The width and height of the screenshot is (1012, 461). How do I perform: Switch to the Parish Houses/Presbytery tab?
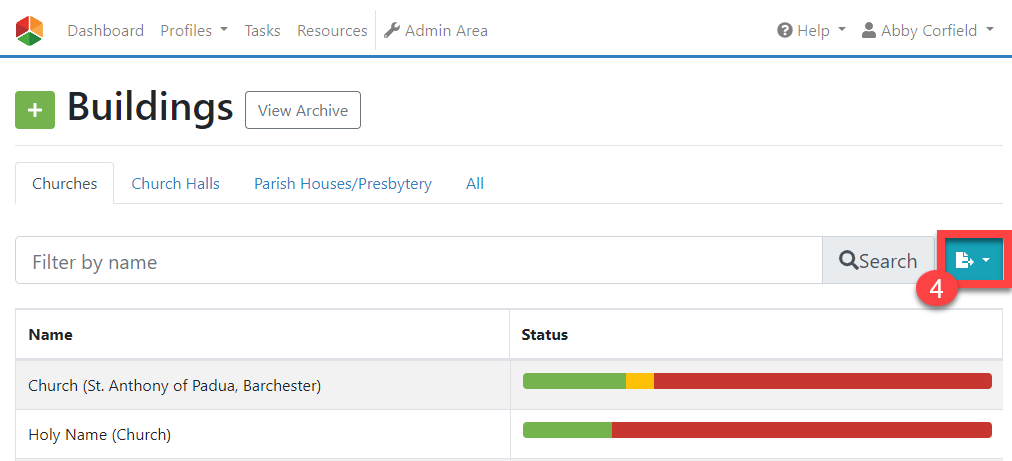point(343,183)
